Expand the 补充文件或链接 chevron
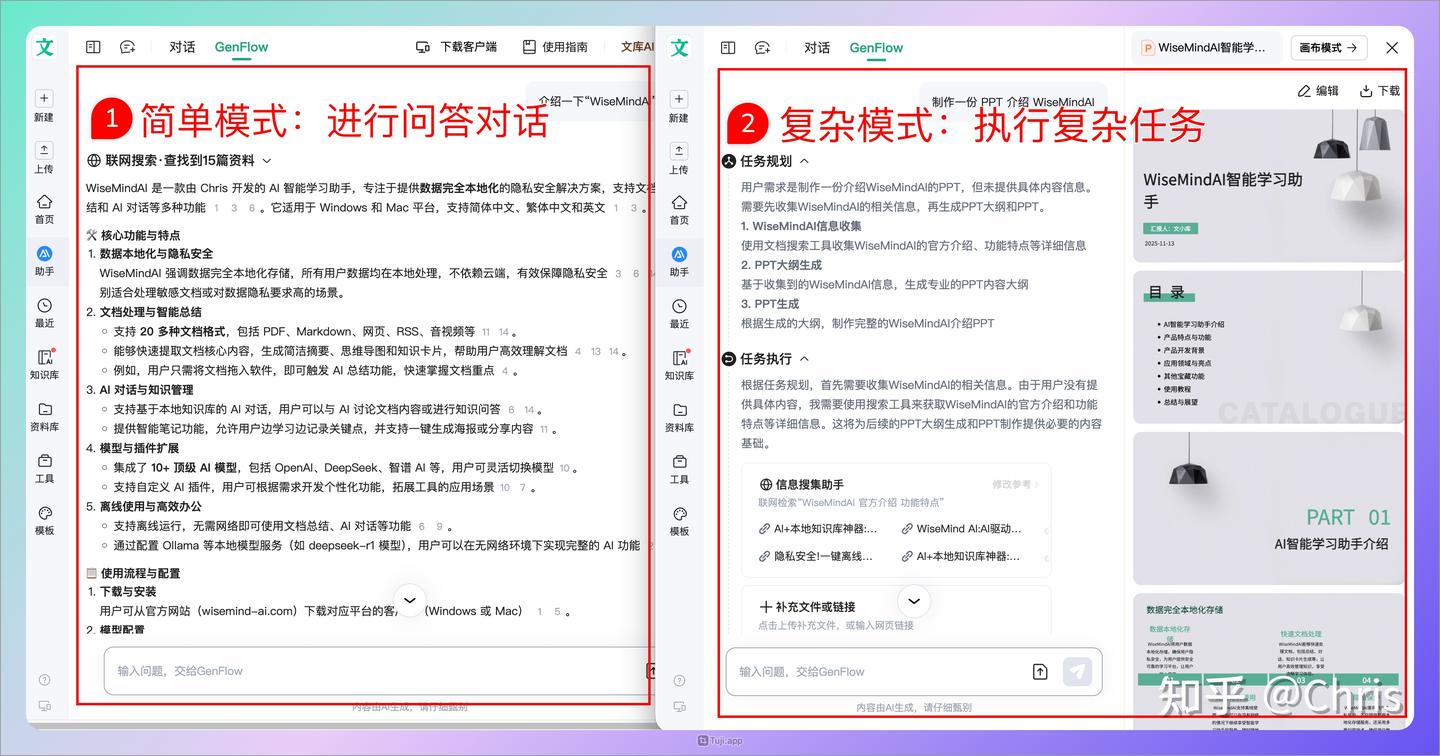The width and height of the screenshot is (1440, 756). coord(913,601)
